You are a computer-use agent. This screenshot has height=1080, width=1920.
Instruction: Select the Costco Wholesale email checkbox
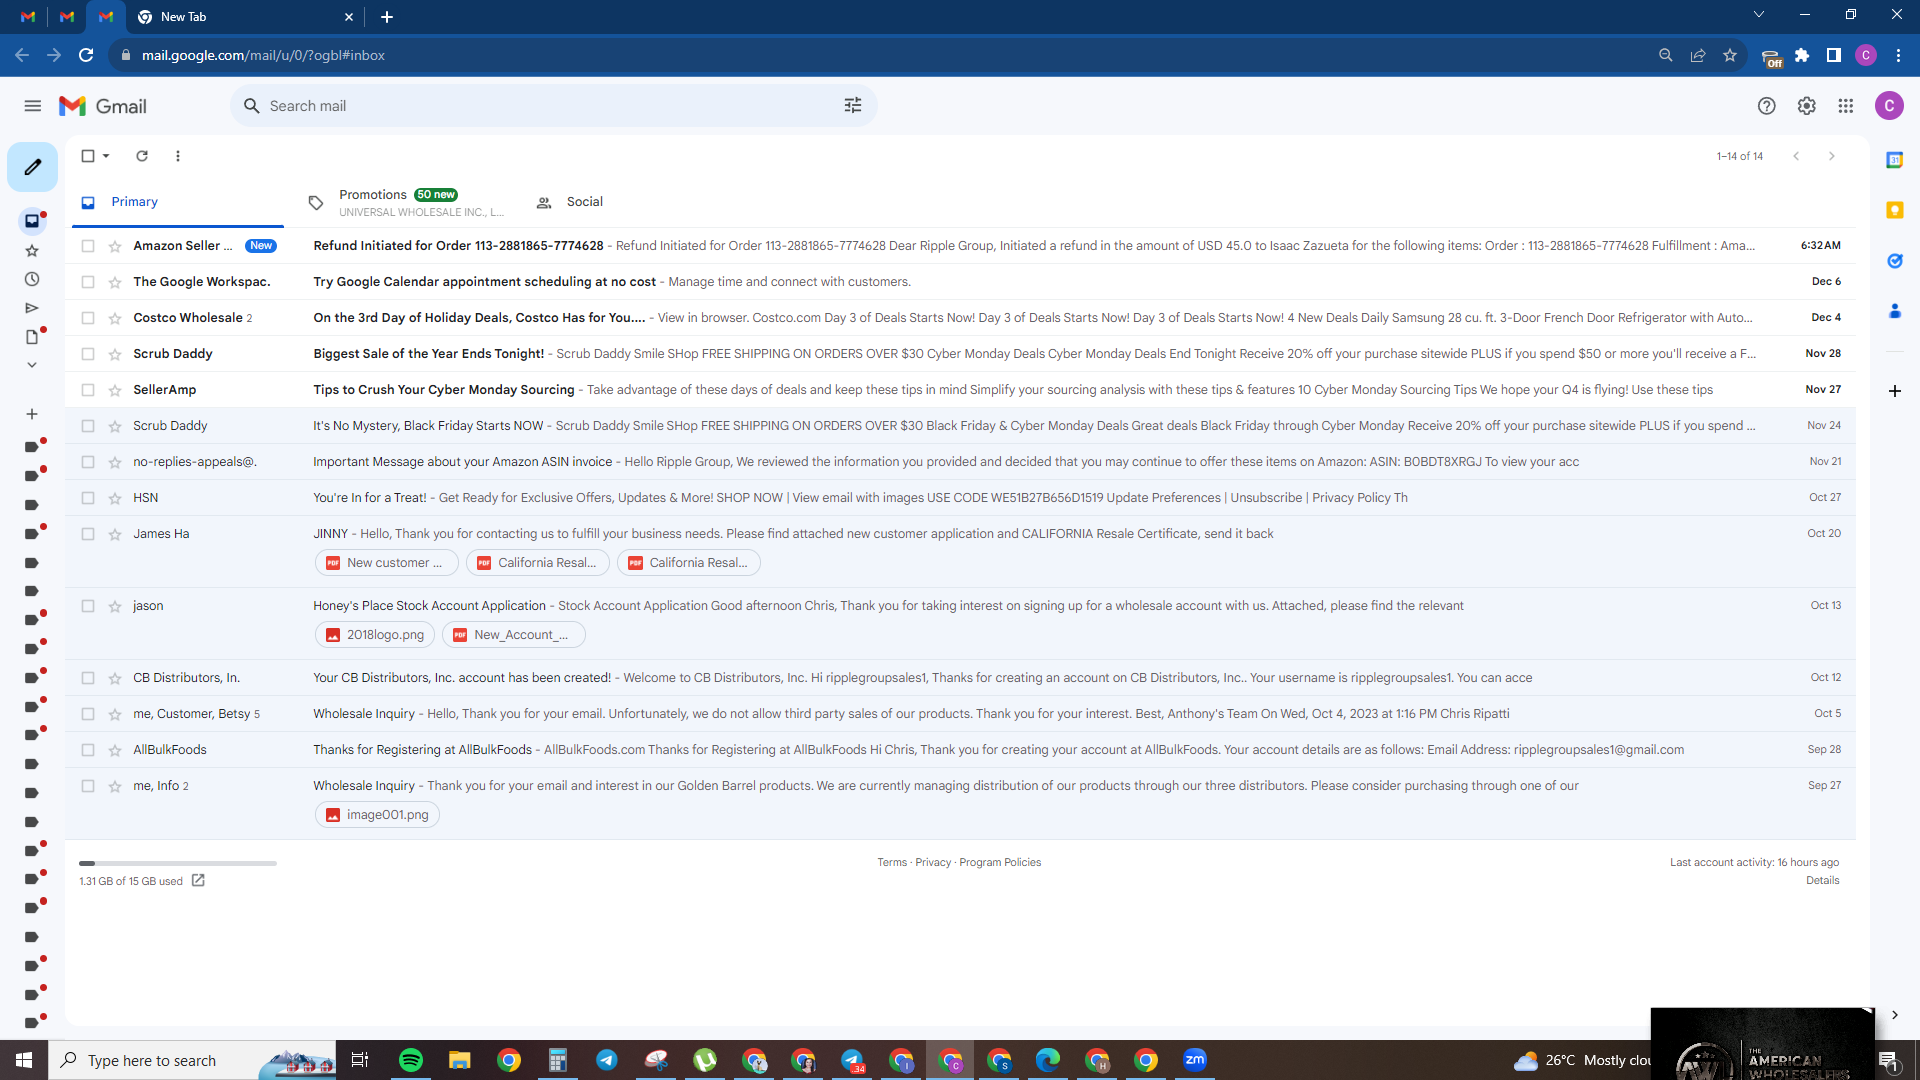point(88,318)
